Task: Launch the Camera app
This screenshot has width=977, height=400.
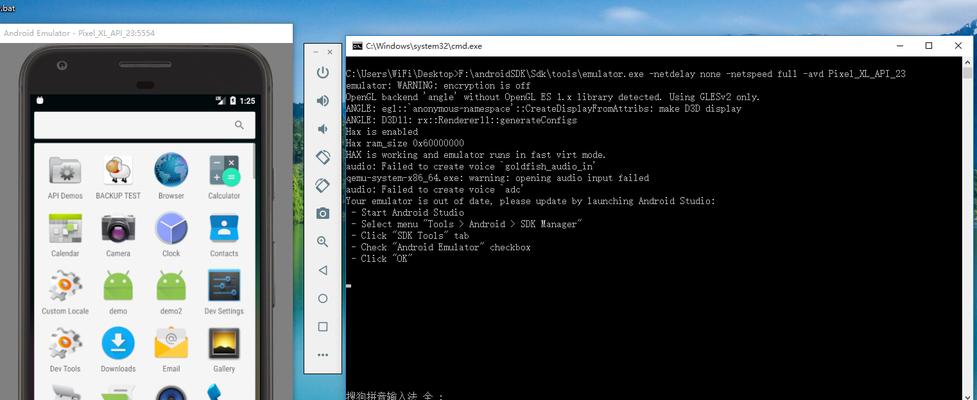Action: pyautogui.click(x=118, y=235)
